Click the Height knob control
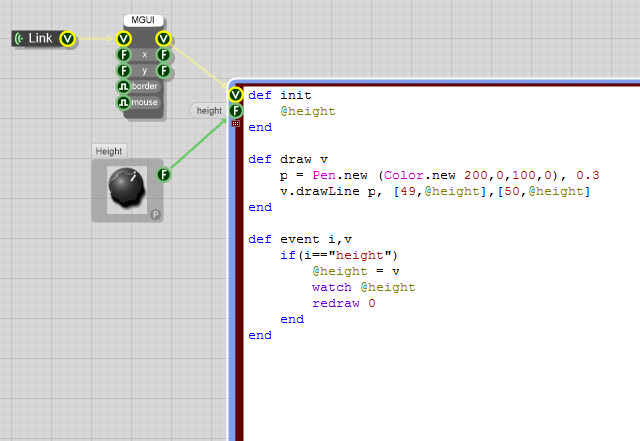Viewport: 640px width, 441px height. point(127,186)
